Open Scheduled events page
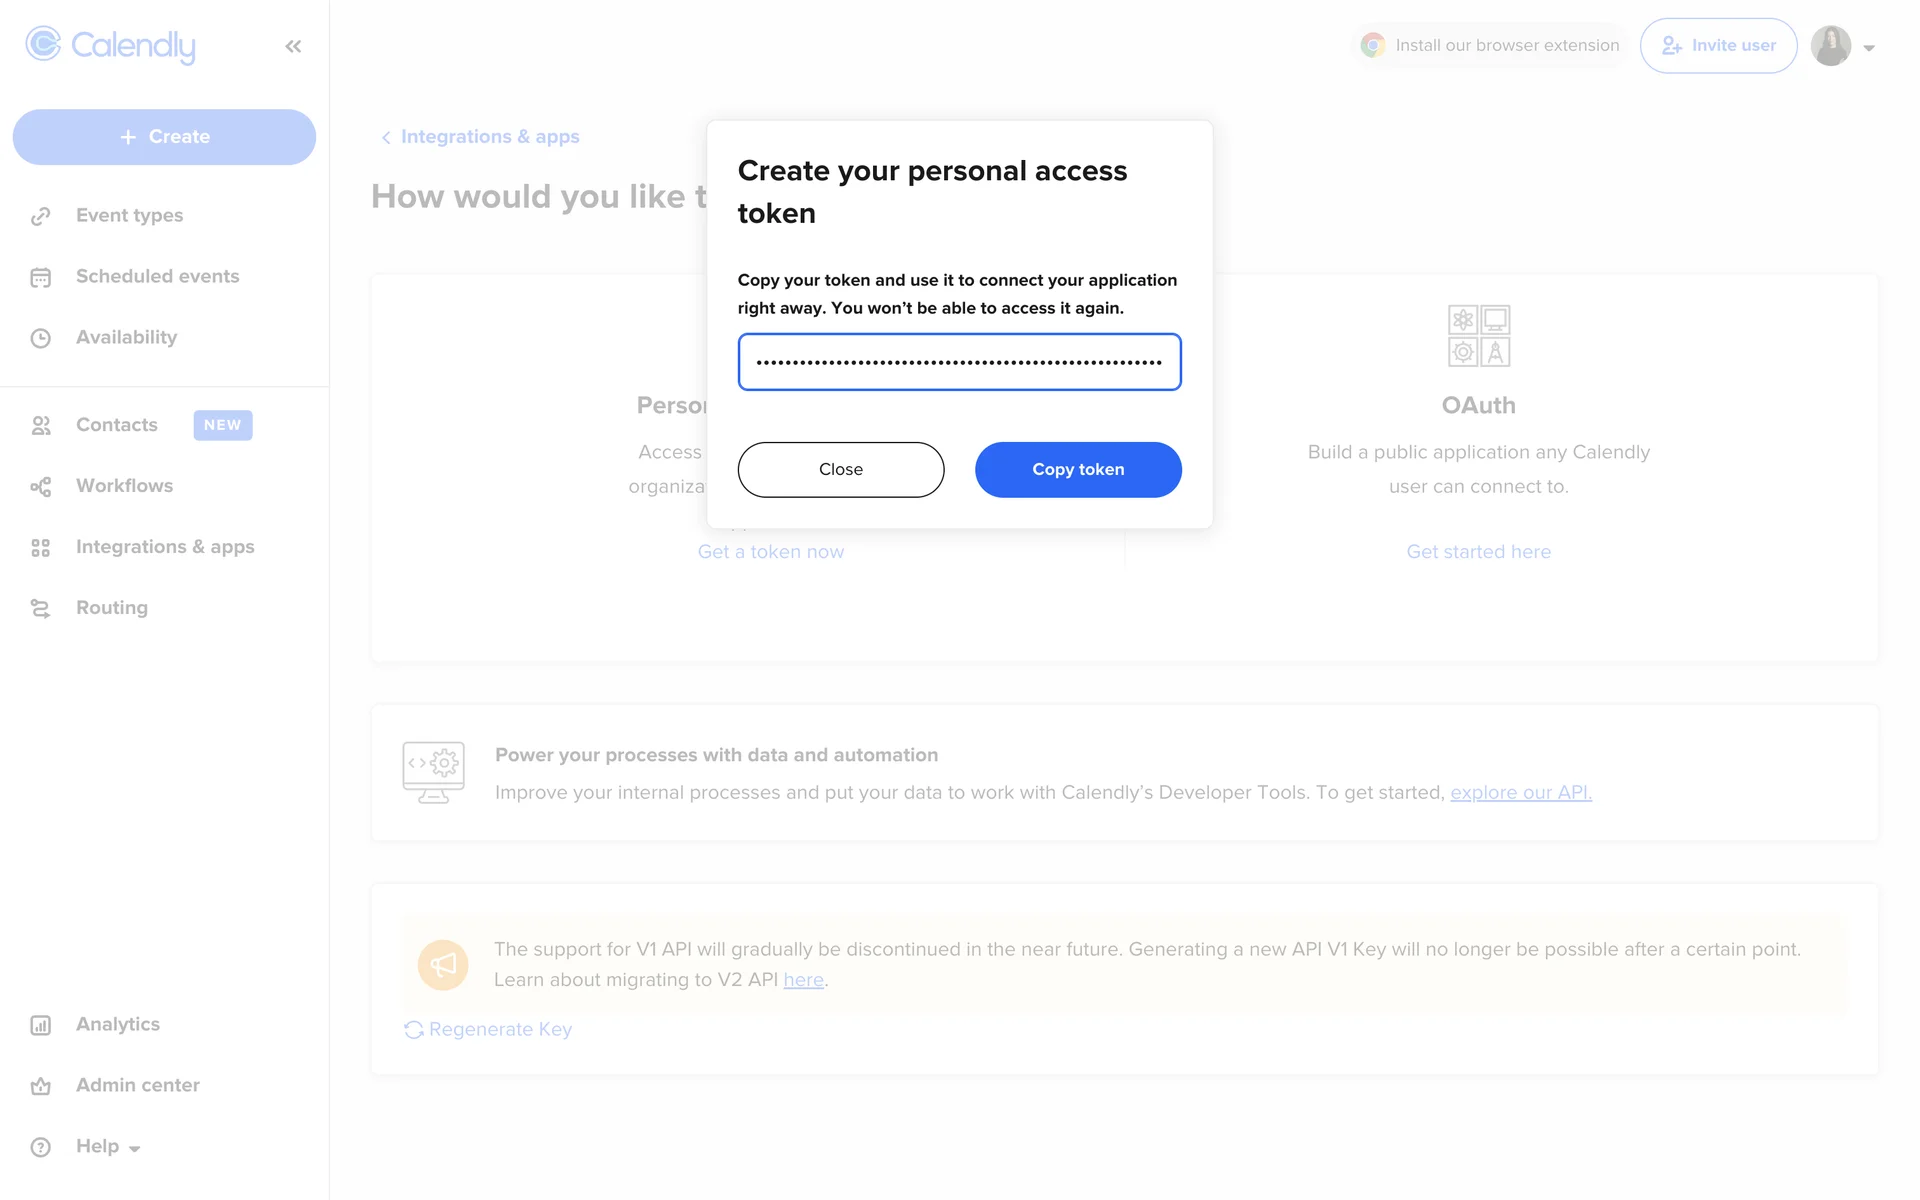 157,276
